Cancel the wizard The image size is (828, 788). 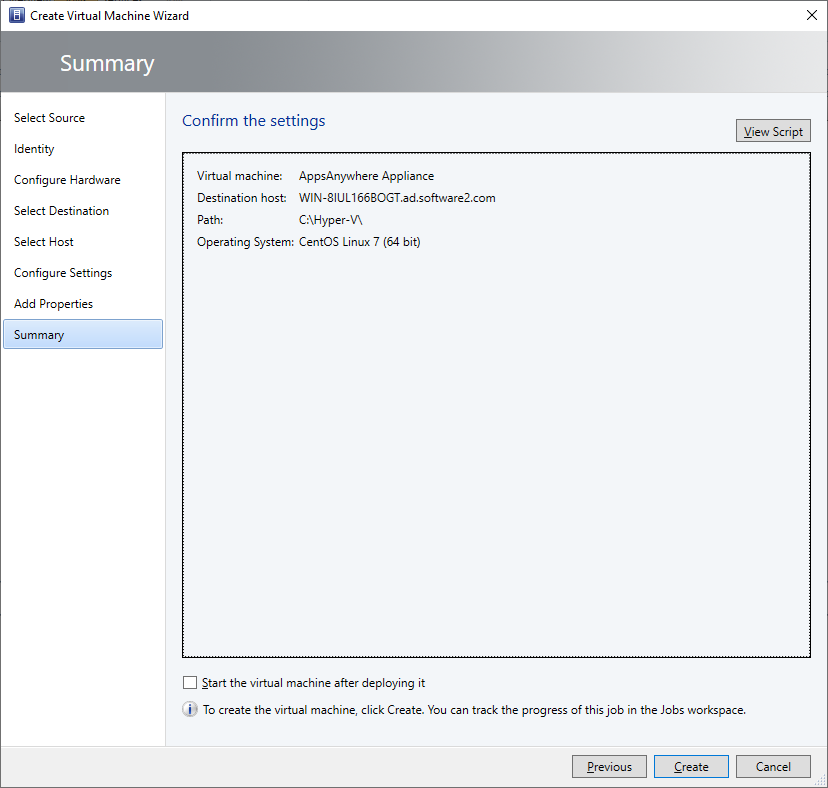click(773, 767)
